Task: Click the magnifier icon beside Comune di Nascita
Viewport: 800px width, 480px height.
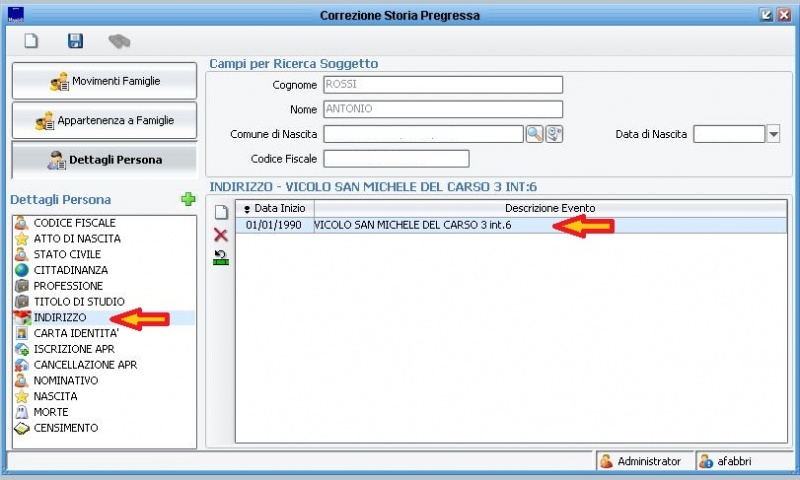Action: click(534, 134)
